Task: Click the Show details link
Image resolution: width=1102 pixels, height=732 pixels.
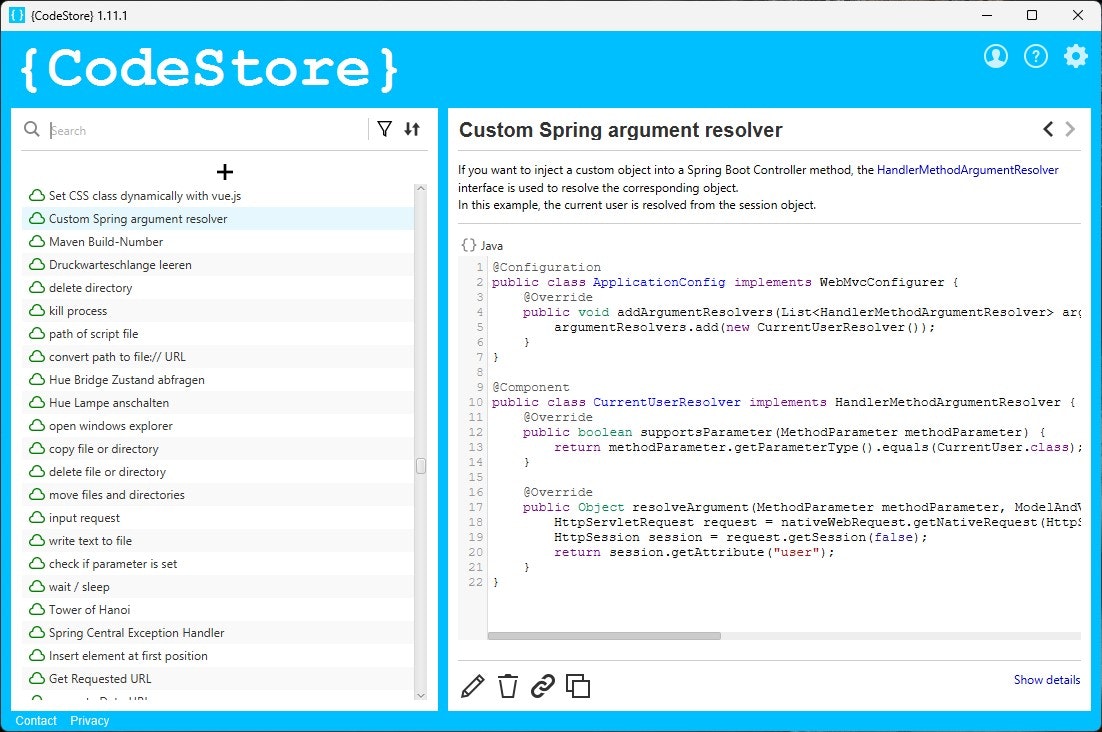Action: (1046, 679)
